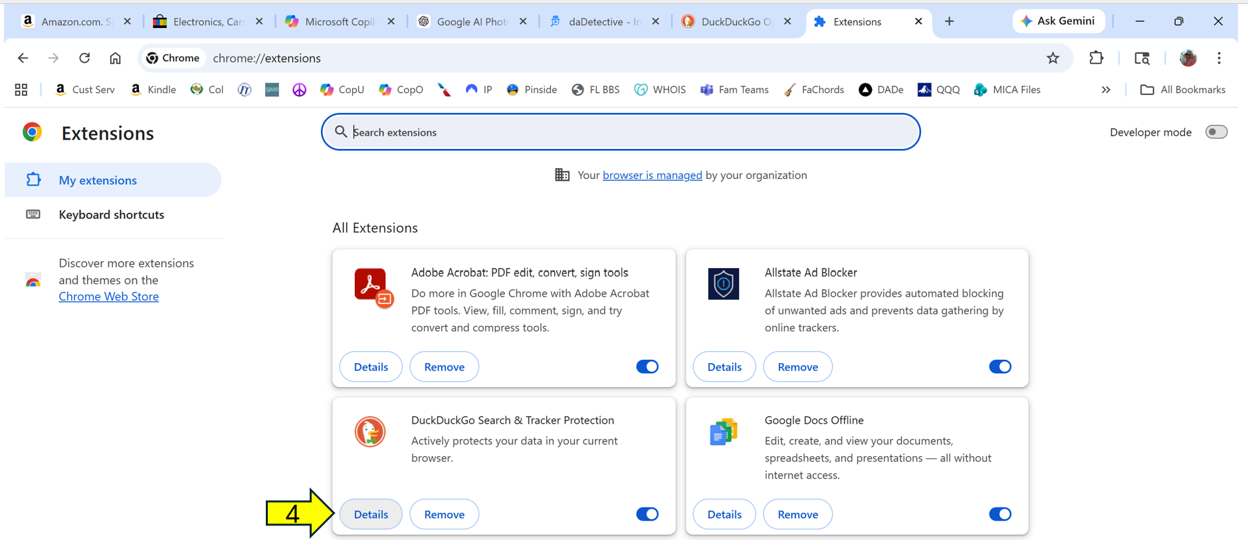This screenshot has height=540, width=1248.
Task: Bookmark this page with the star icon
Action: click(x=1053, y=58)
